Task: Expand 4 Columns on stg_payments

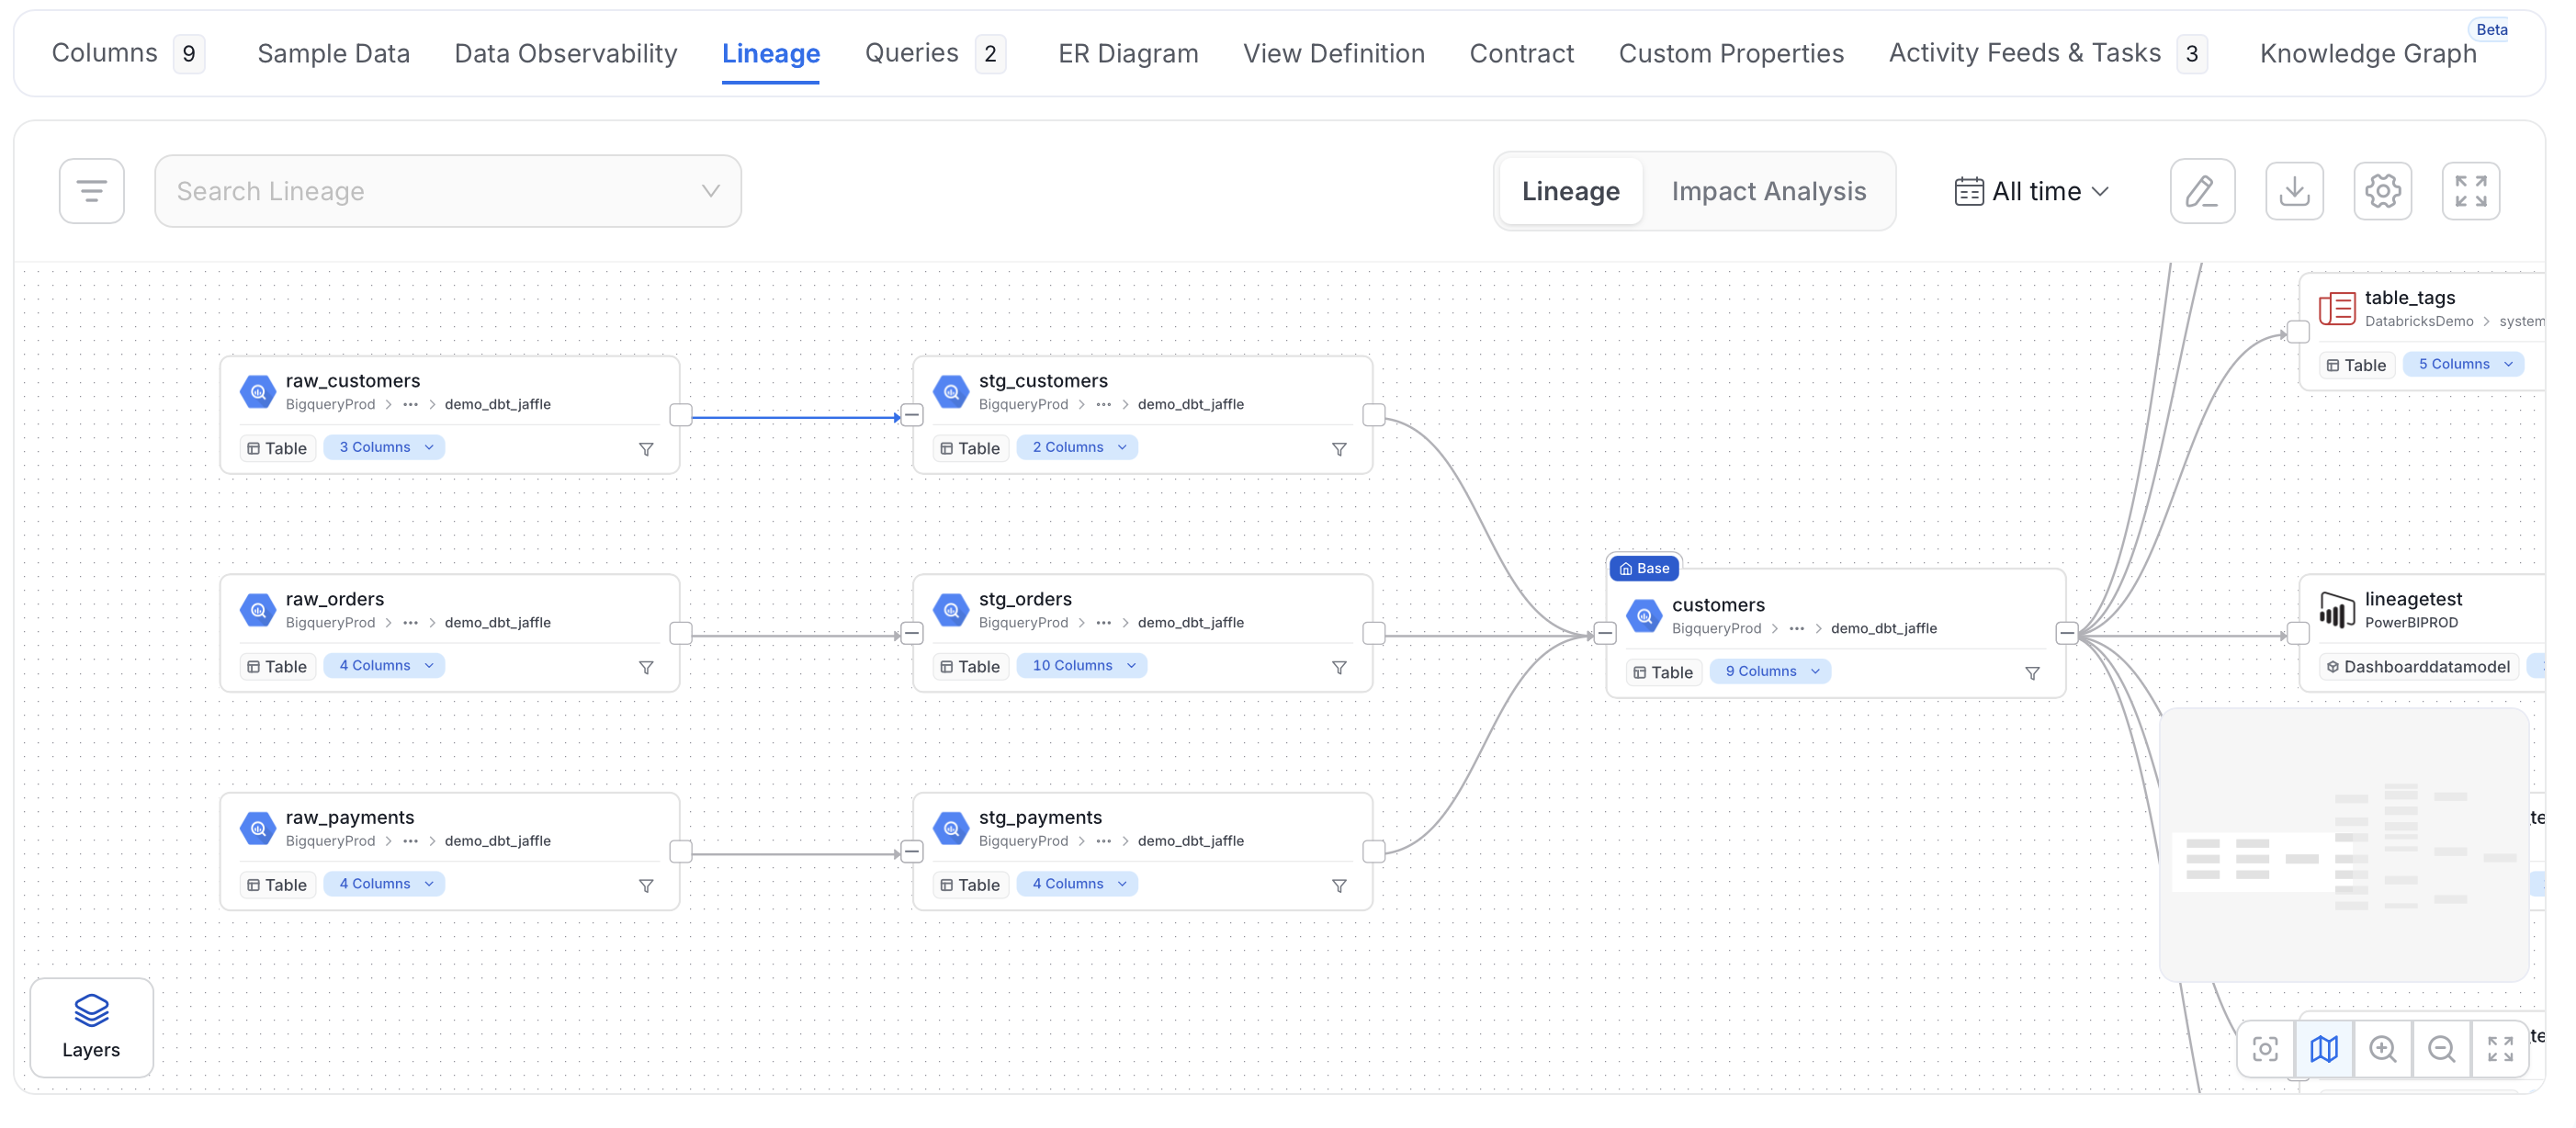Action: (x=1078, y=883)
